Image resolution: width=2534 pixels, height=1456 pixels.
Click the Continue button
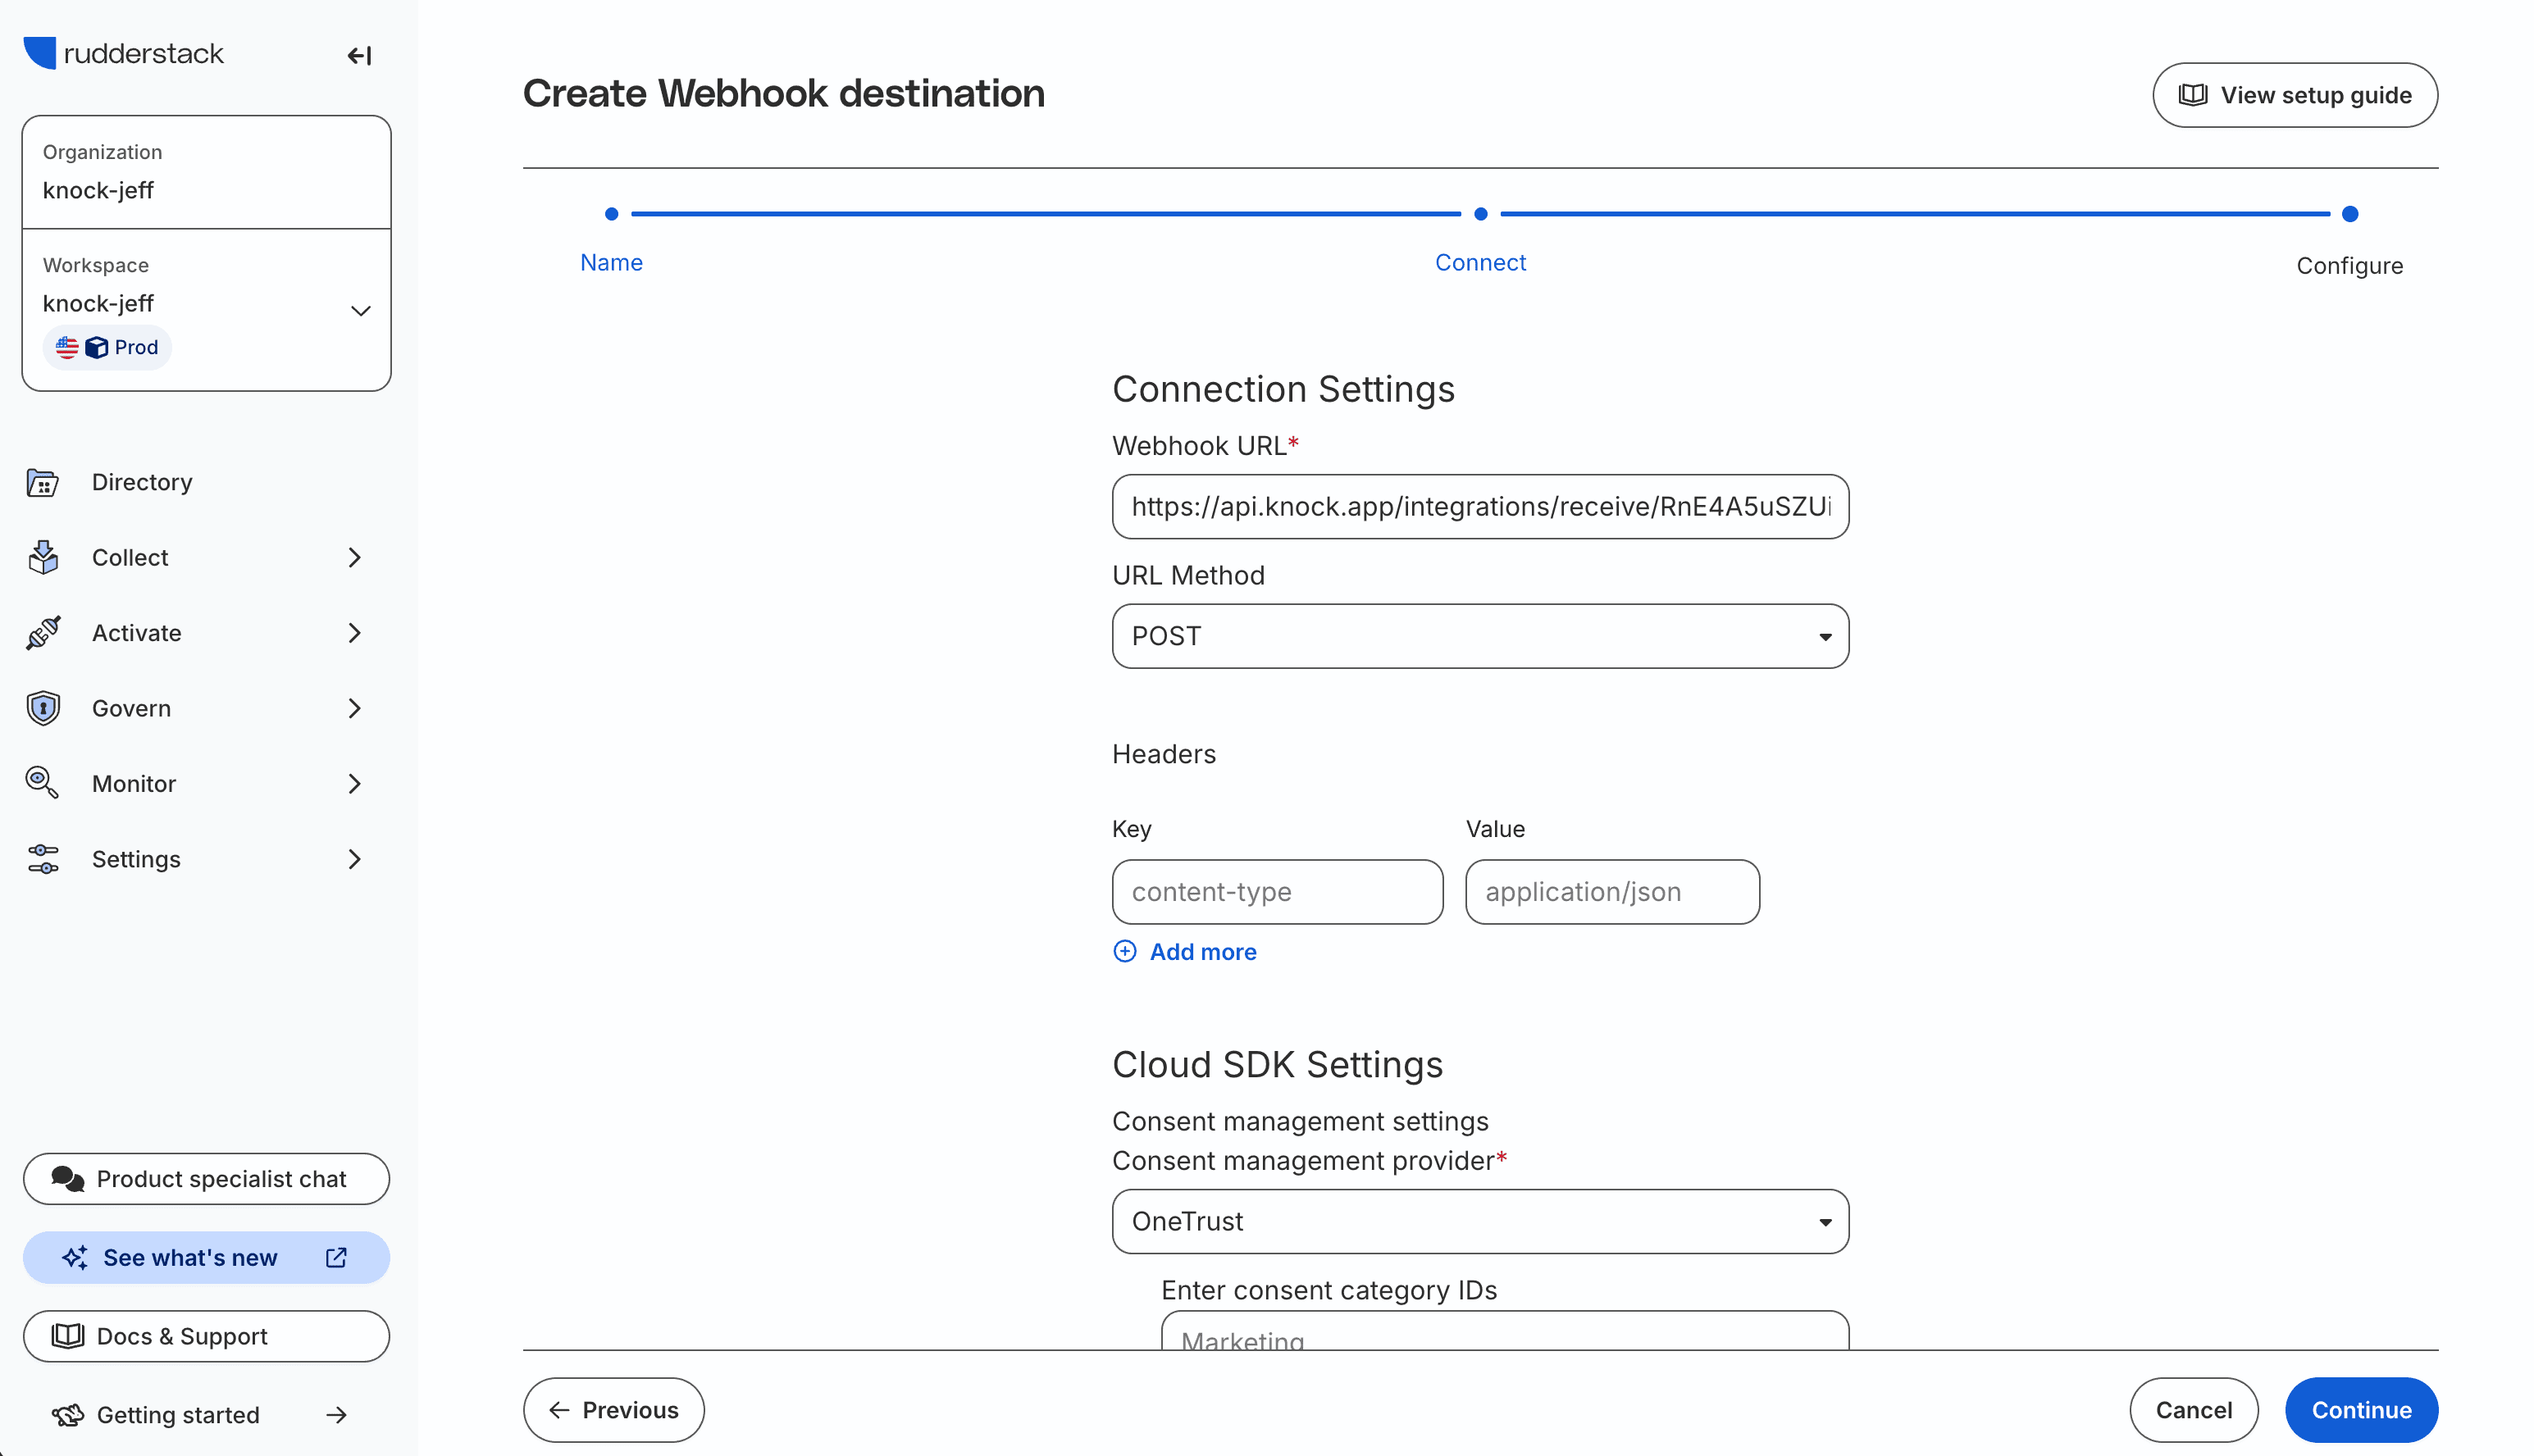click(x=2361, y=1410)
